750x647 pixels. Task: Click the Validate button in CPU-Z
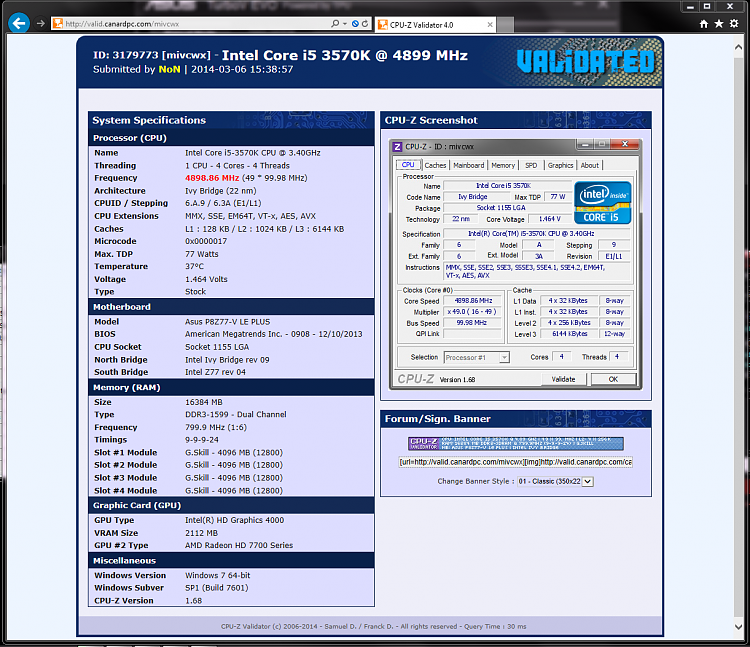click(x=563, y=379)
